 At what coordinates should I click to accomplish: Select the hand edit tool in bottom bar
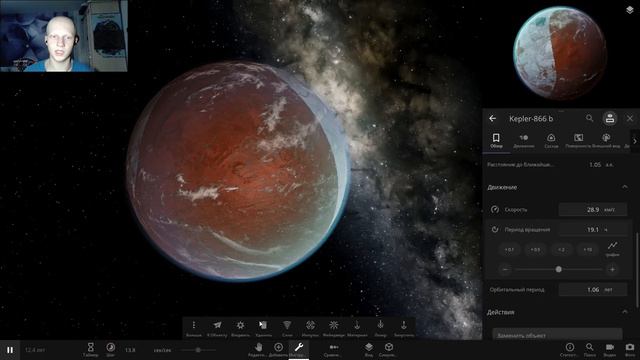[x=258, y=349]
